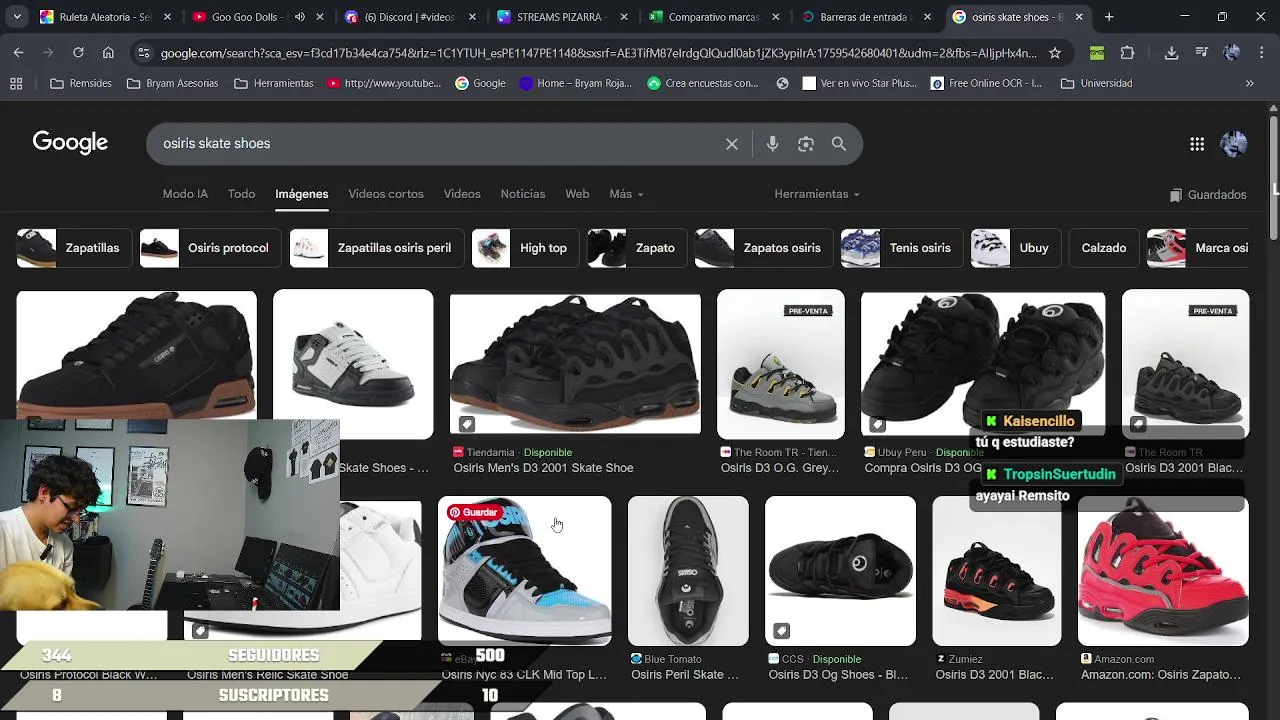The width and height of the screenshot is (1280, 720).
Task: Click the Google logo
Action: click(x=70, y=143)
